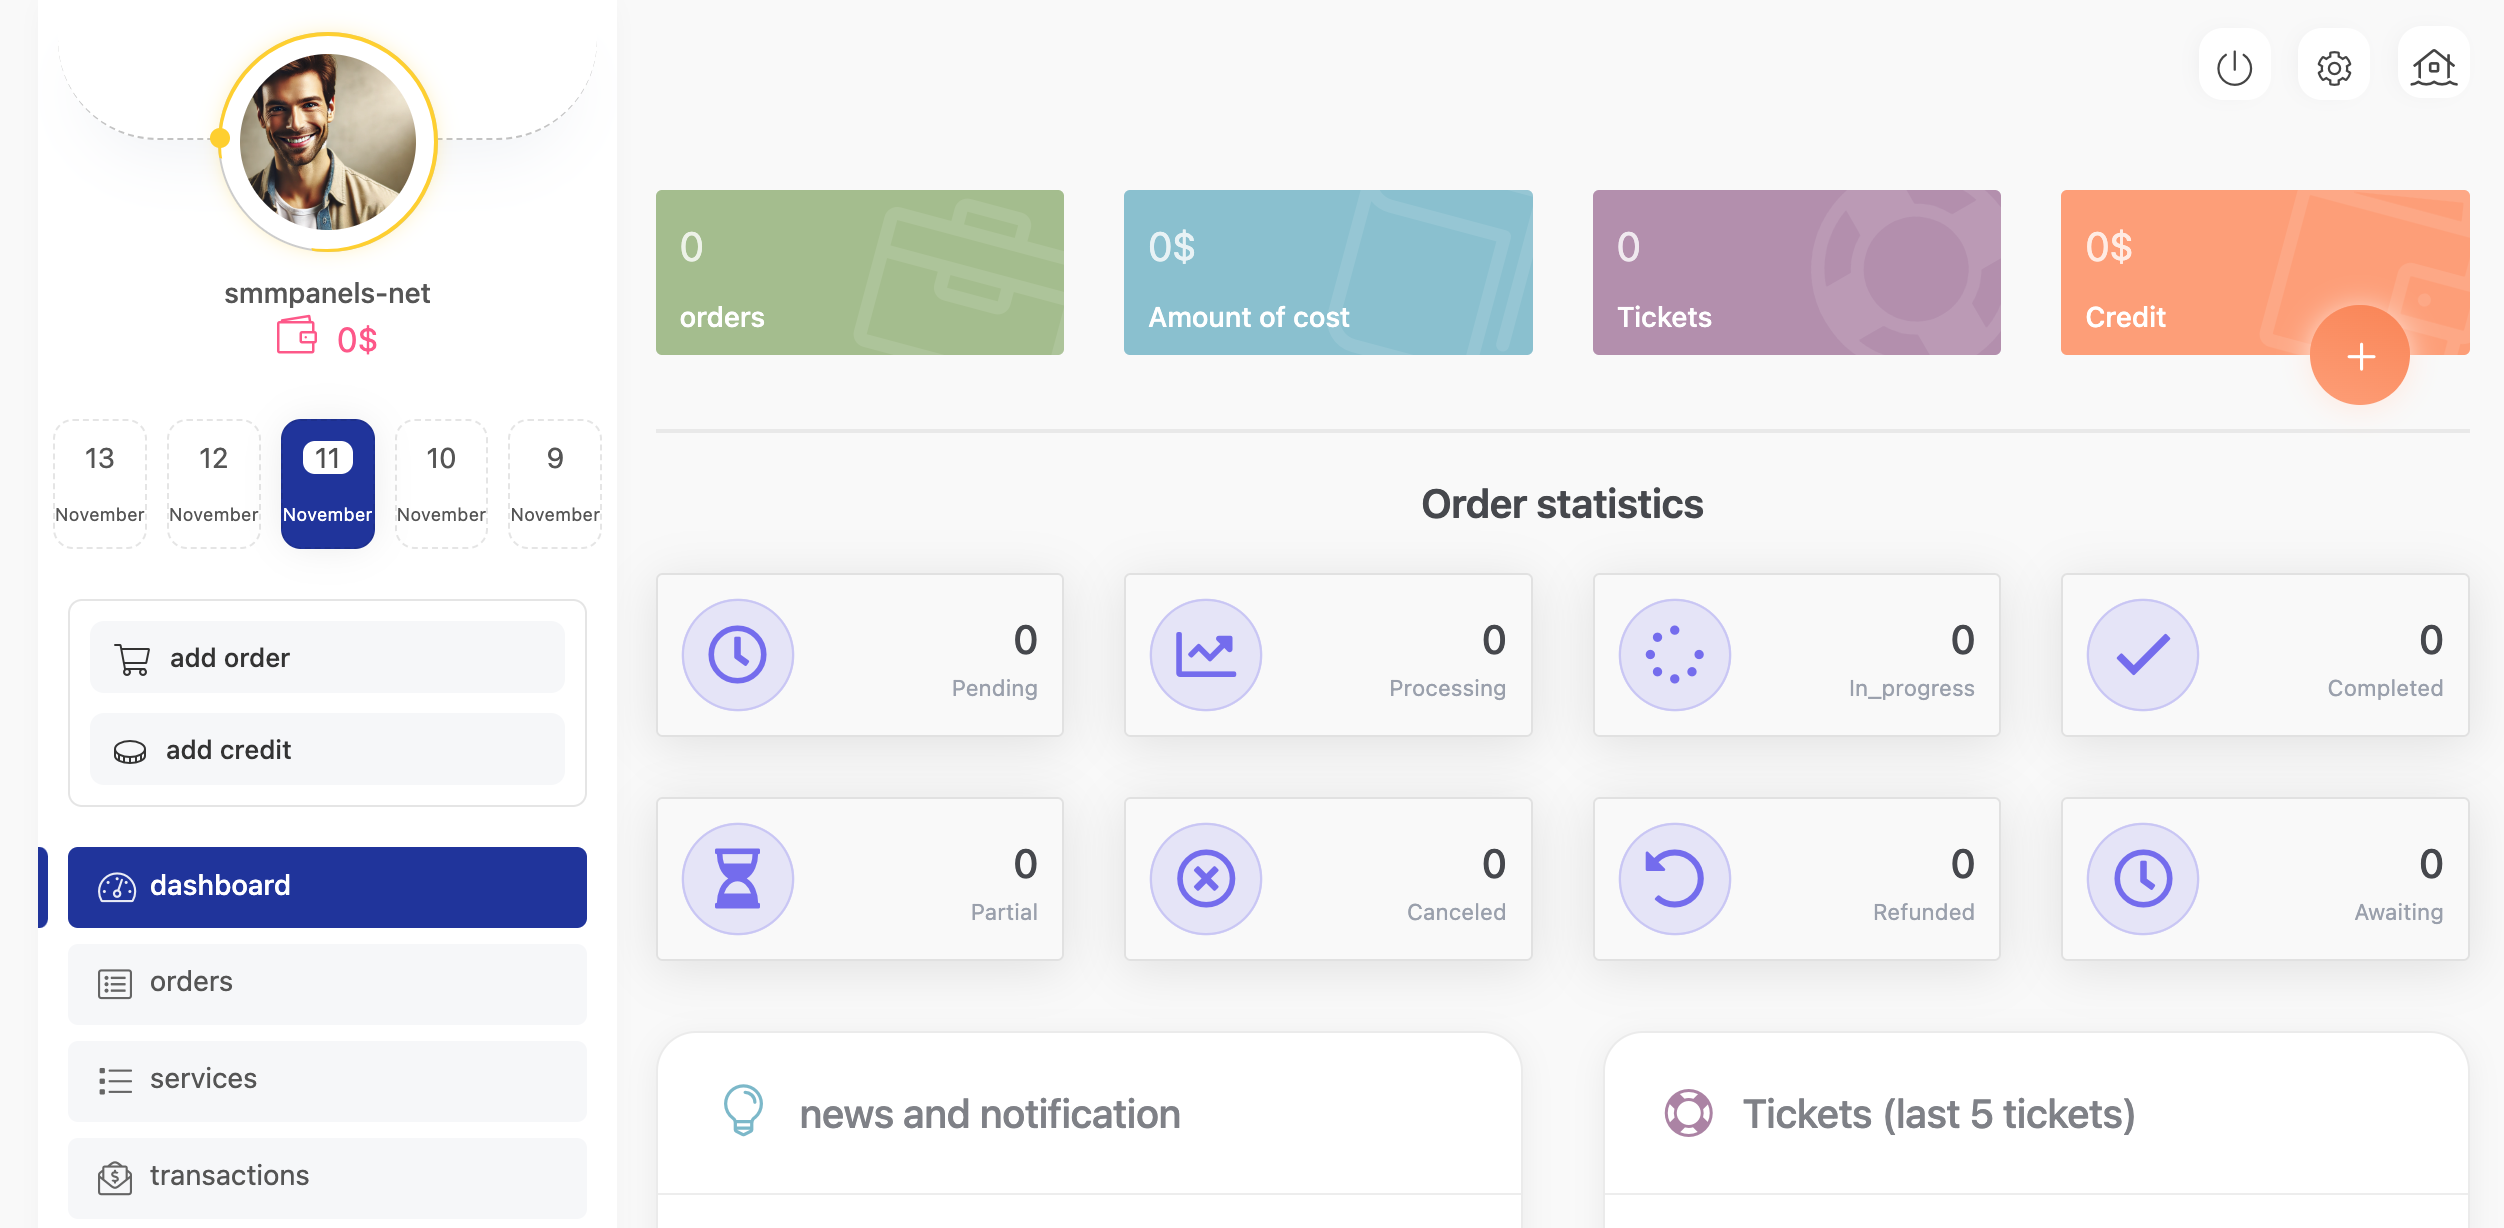
Task: Select the 10 November date
Action: point(441,484)
